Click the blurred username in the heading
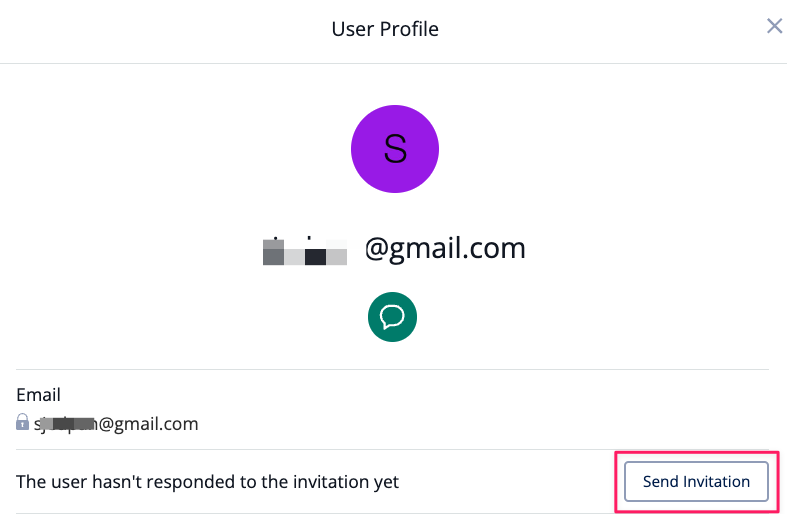This screenshot has width=787, height=514. point(304,250)
